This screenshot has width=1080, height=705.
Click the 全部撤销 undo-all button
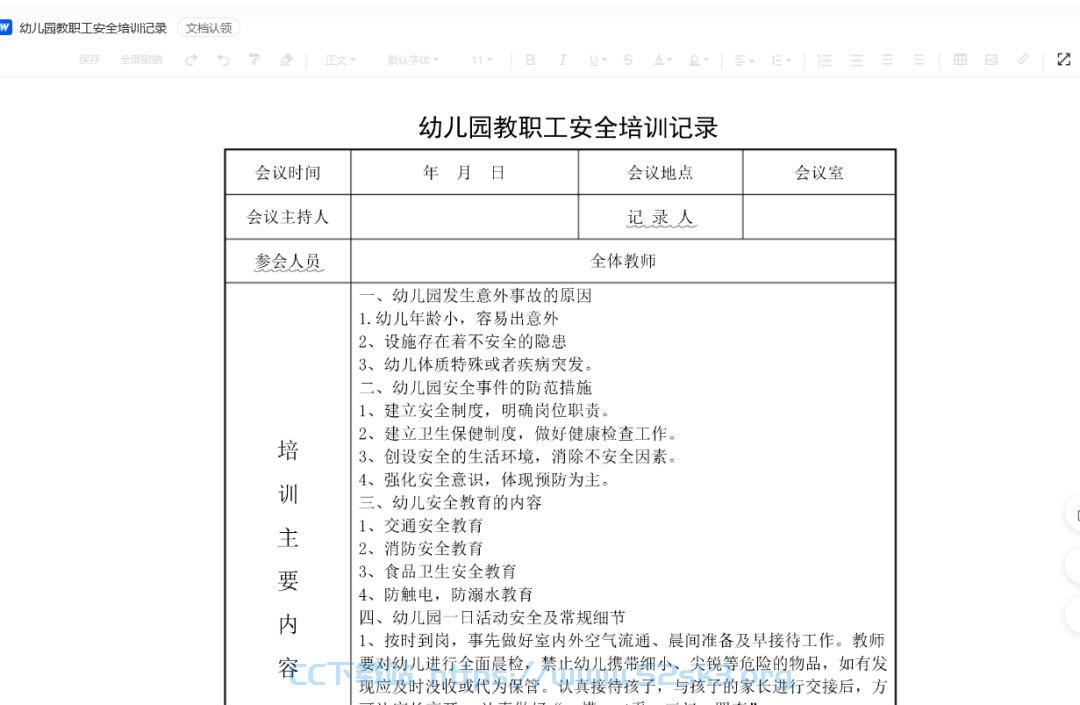(141, 60)
